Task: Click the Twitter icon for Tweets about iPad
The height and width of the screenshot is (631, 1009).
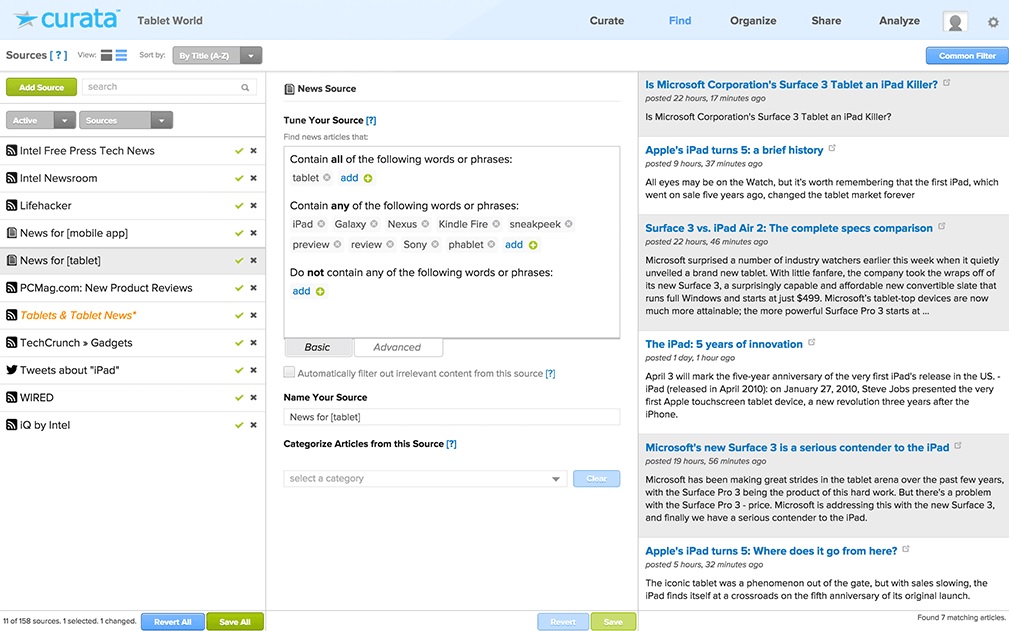Action: coord(12,370)
